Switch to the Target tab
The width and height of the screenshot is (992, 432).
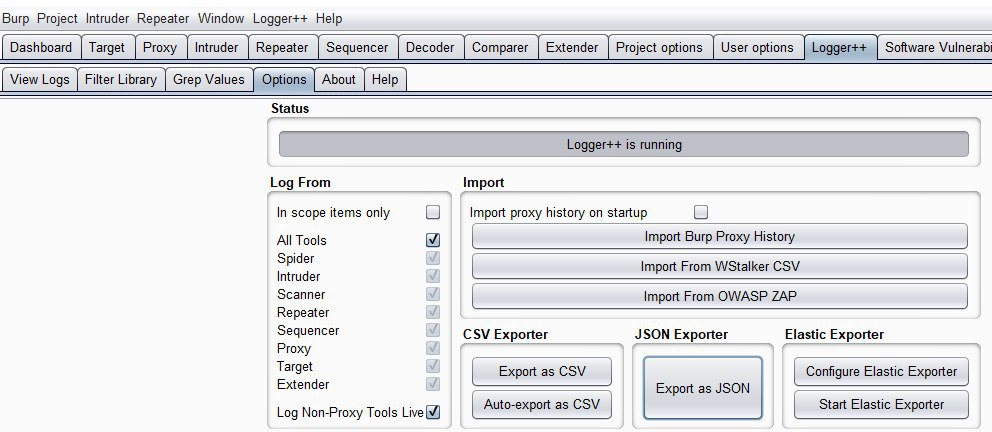(x=107, y=47)
